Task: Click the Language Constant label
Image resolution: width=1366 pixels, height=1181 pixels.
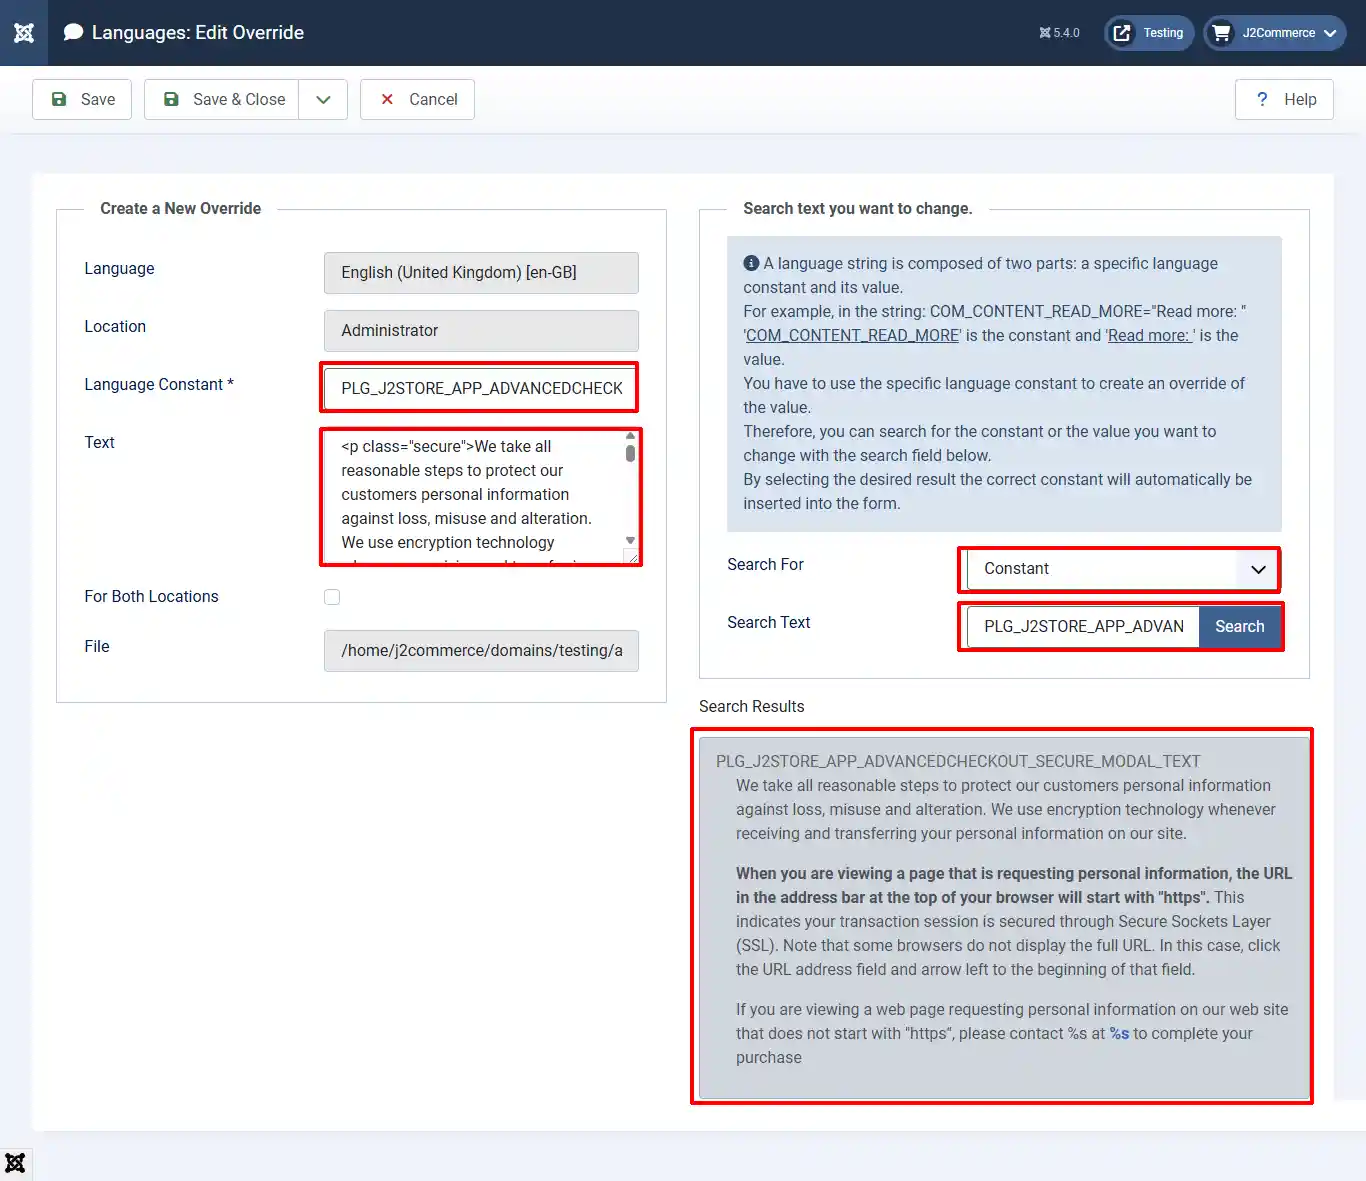Action: [x=159, y=384]
